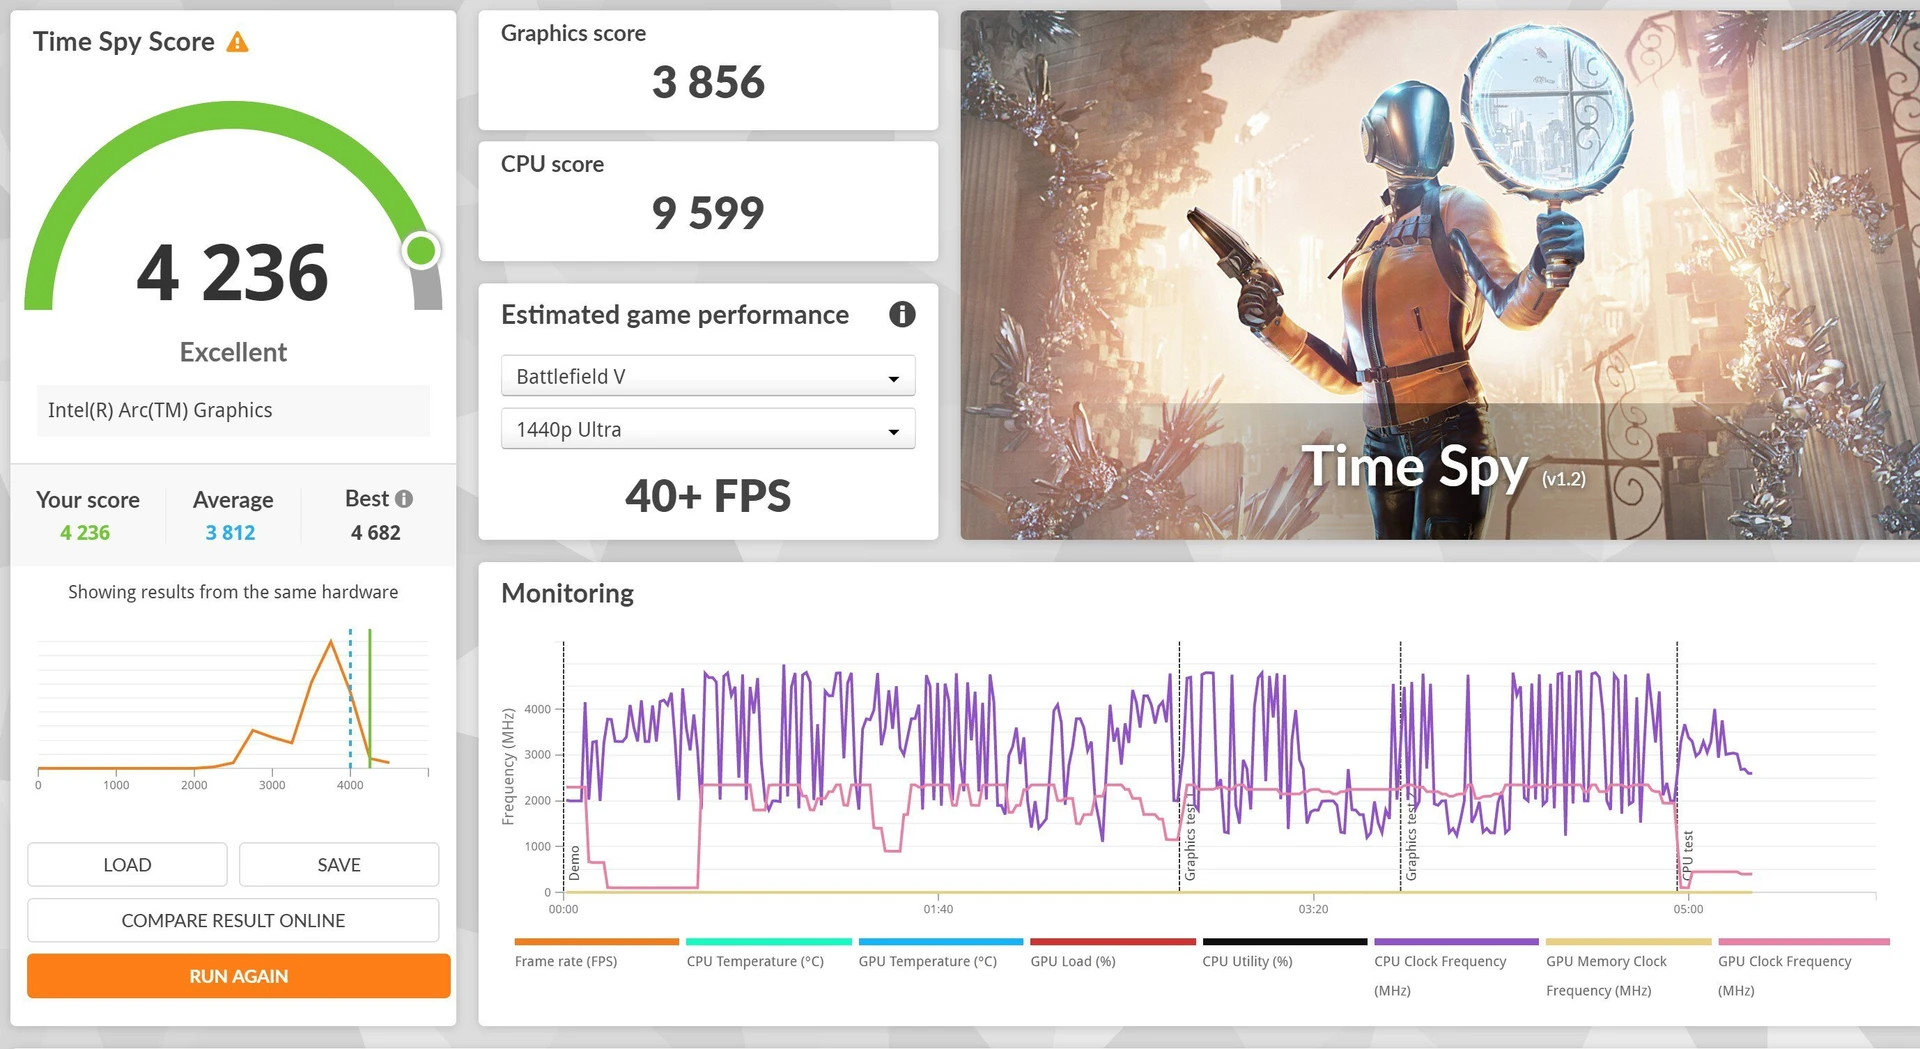Click the Time Spy benchmark artwork image
This screenshot has width=1920, height=1049.
click(1440, 275)
